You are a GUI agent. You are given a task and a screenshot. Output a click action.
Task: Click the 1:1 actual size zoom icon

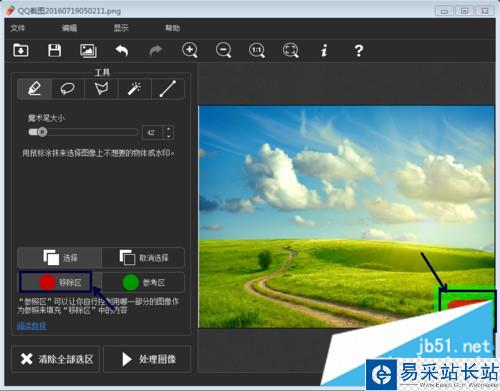click(257, 50)
